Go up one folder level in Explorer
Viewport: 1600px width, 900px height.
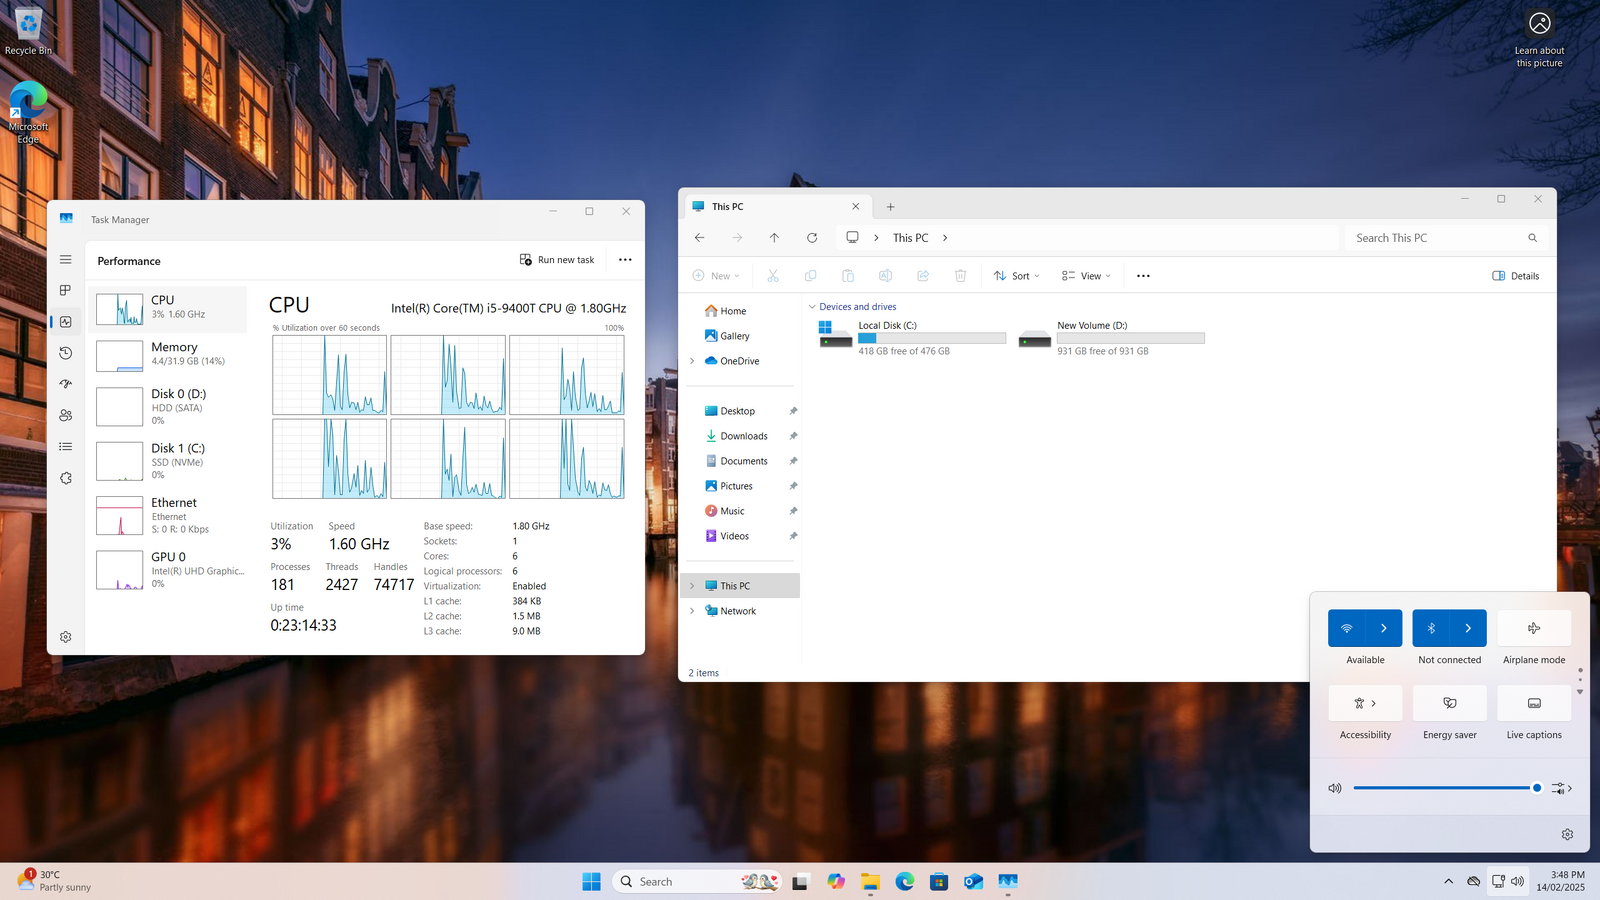click(x=774, y=238)
